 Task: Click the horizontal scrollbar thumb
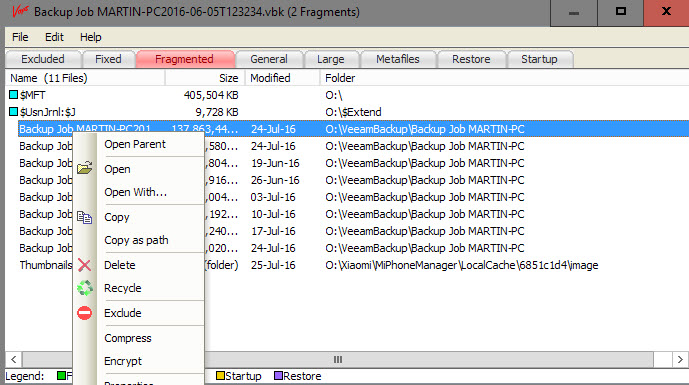337,360
